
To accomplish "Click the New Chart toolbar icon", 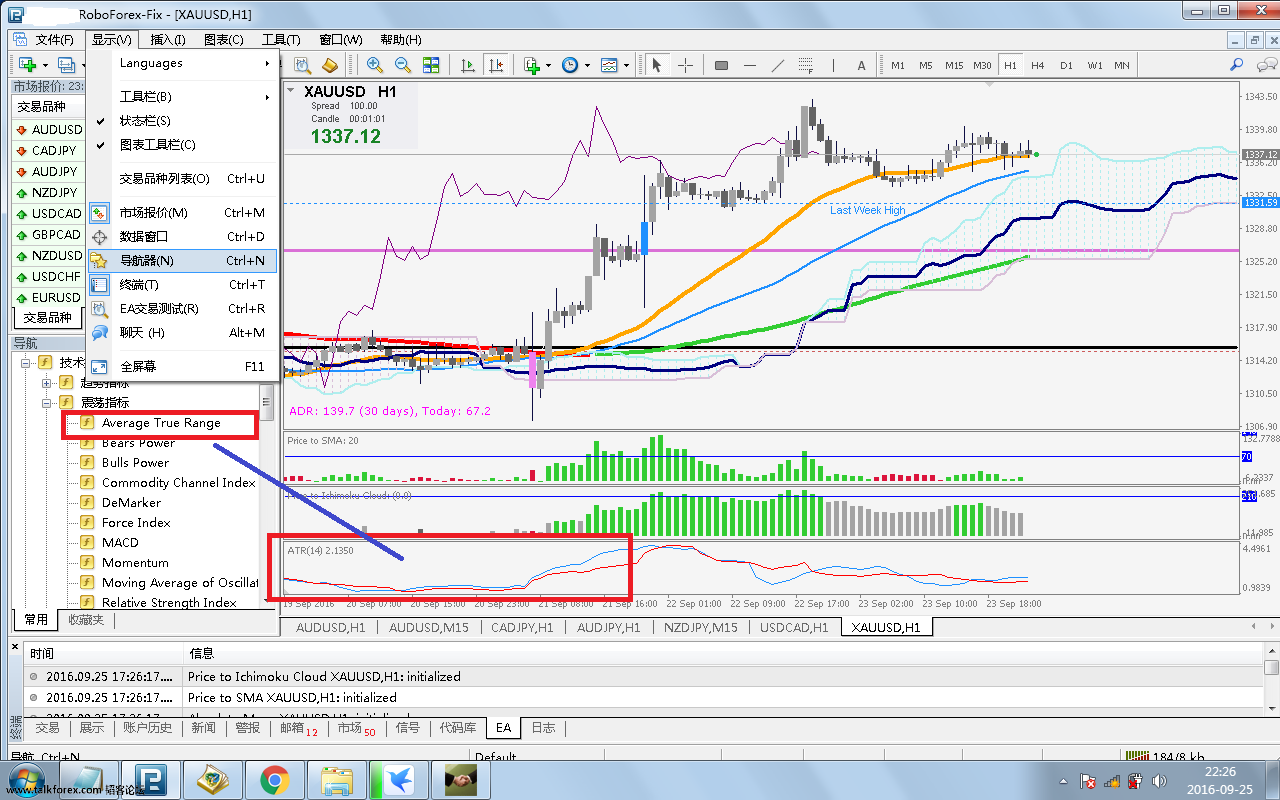I will coord(27,65).
